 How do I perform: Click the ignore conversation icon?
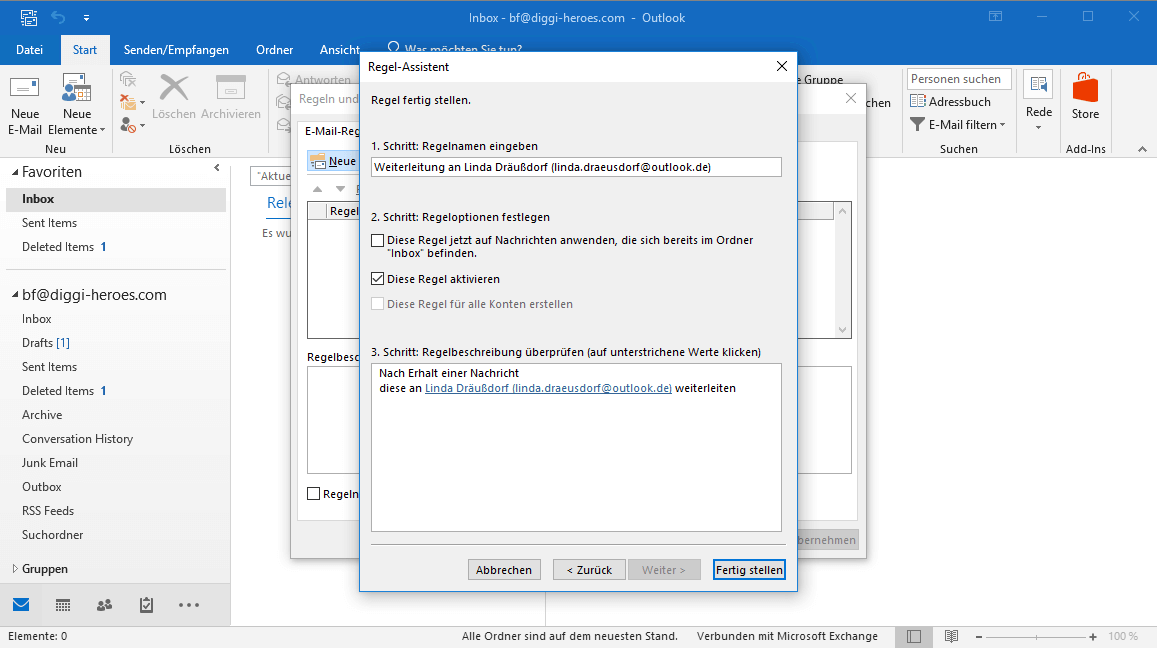(x=128, y=80)
